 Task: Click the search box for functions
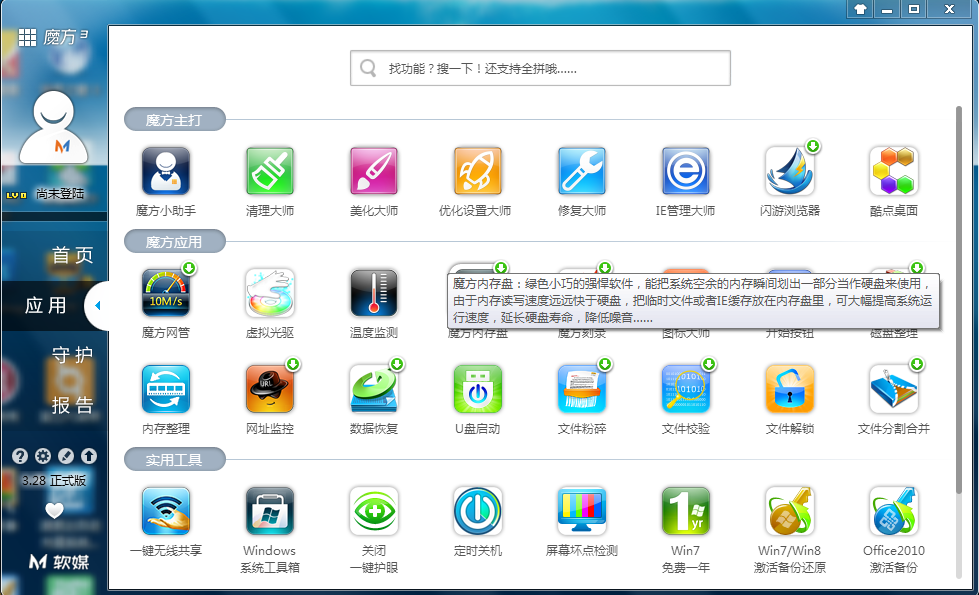pyautogui.click(x=540, y=68)
